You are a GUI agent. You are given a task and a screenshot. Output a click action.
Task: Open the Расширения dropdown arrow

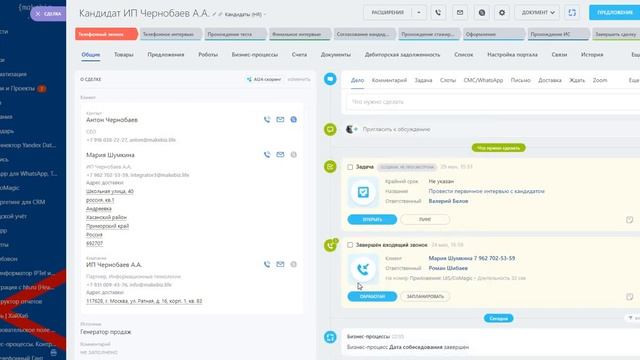419,13
